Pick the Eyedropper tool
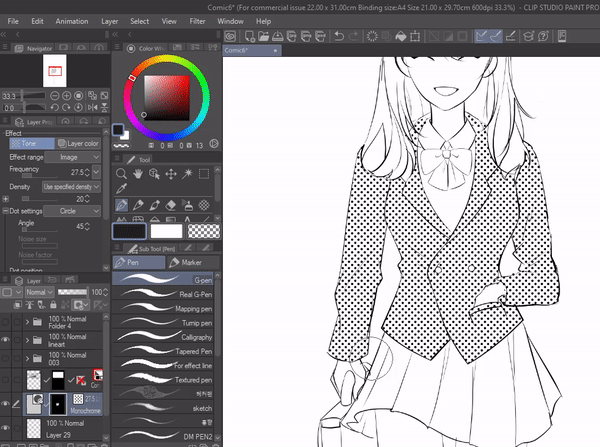600x447 pixels. [122, 188]
